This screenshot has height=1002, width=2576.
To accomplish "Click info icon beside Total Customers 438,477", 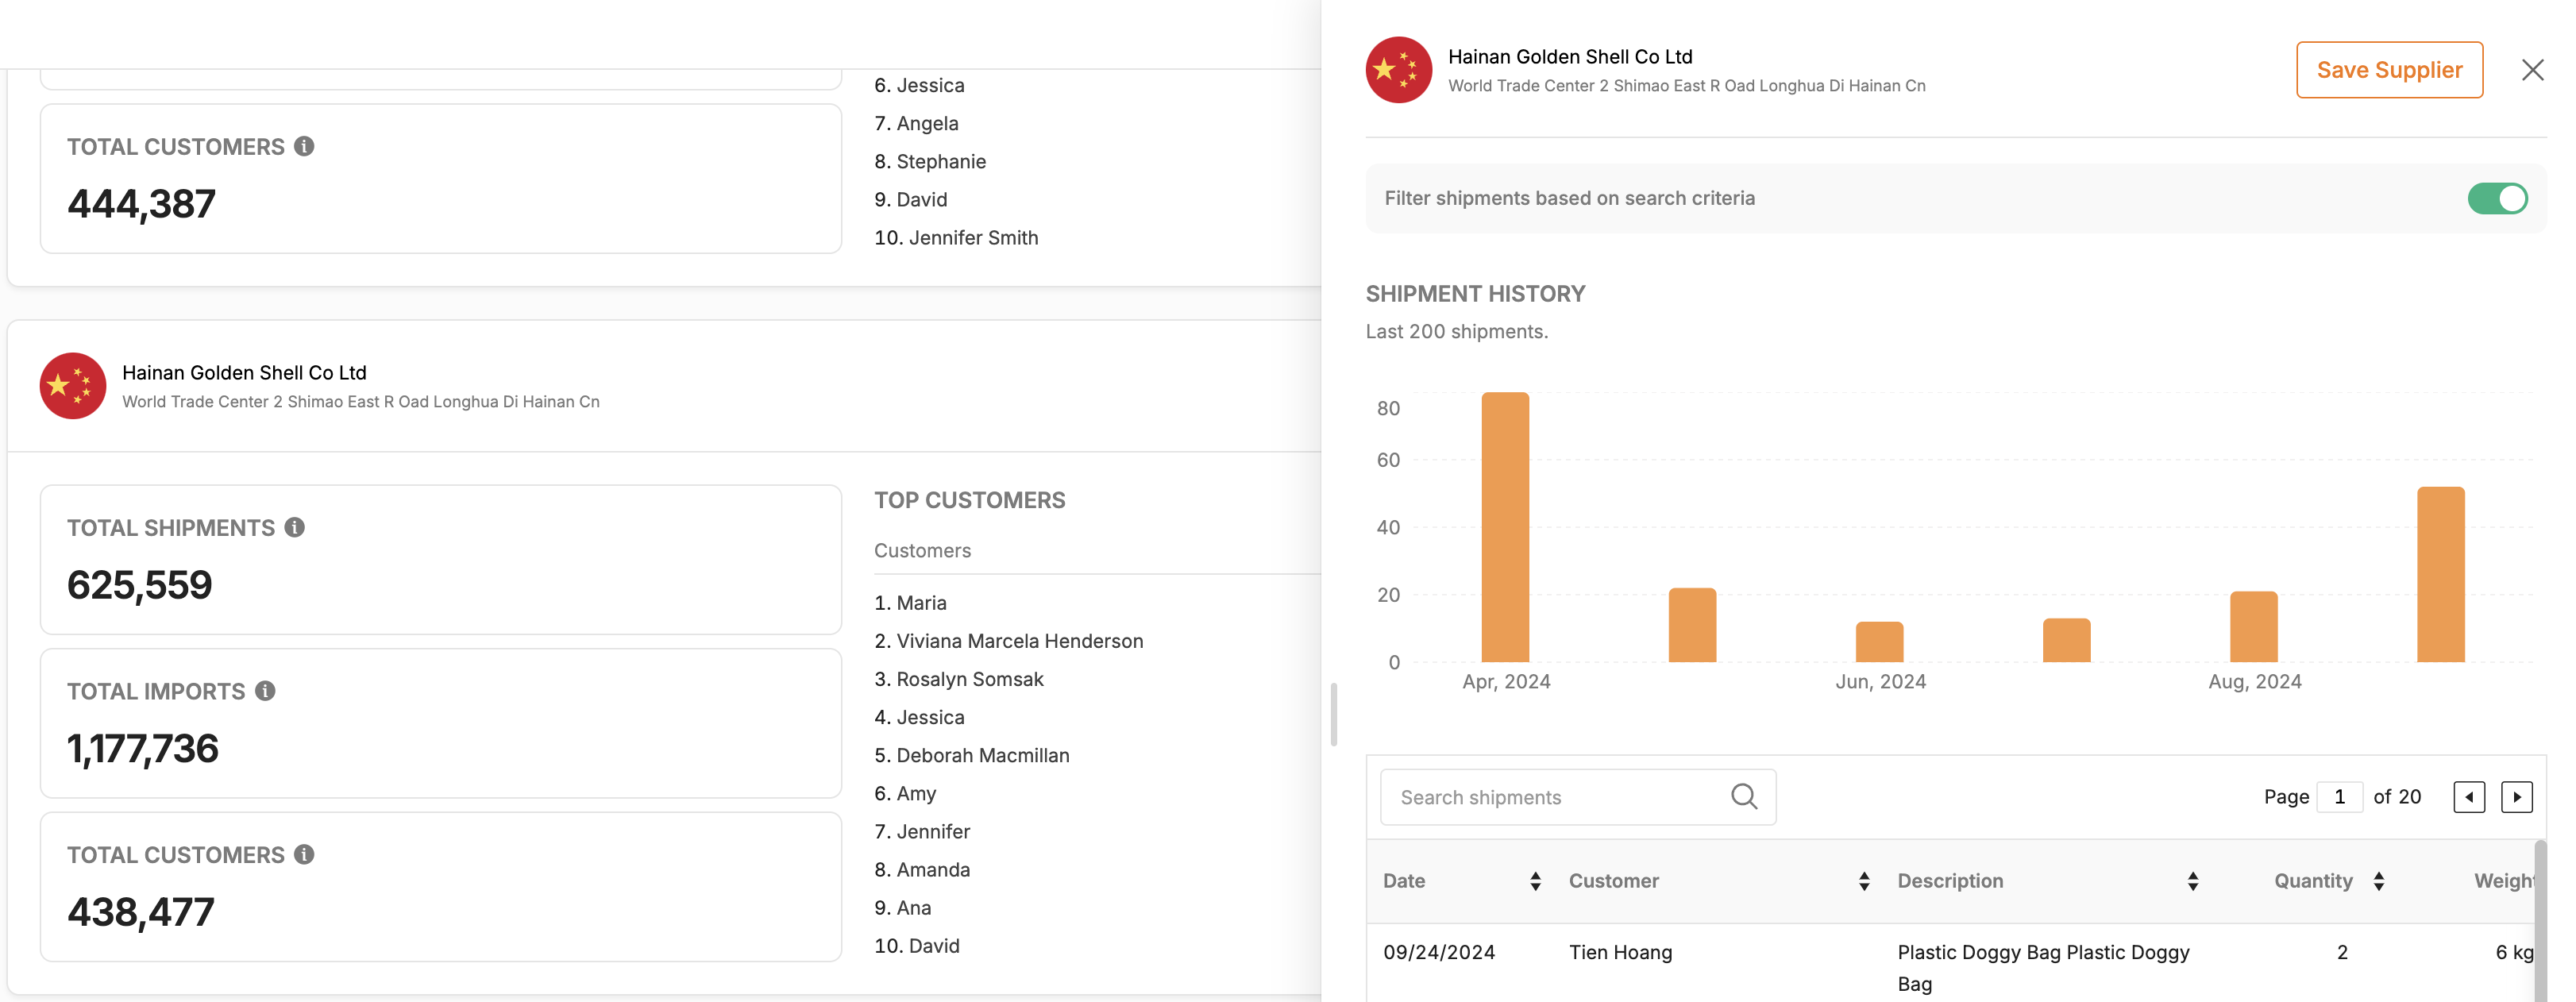I will coord(304,854).
